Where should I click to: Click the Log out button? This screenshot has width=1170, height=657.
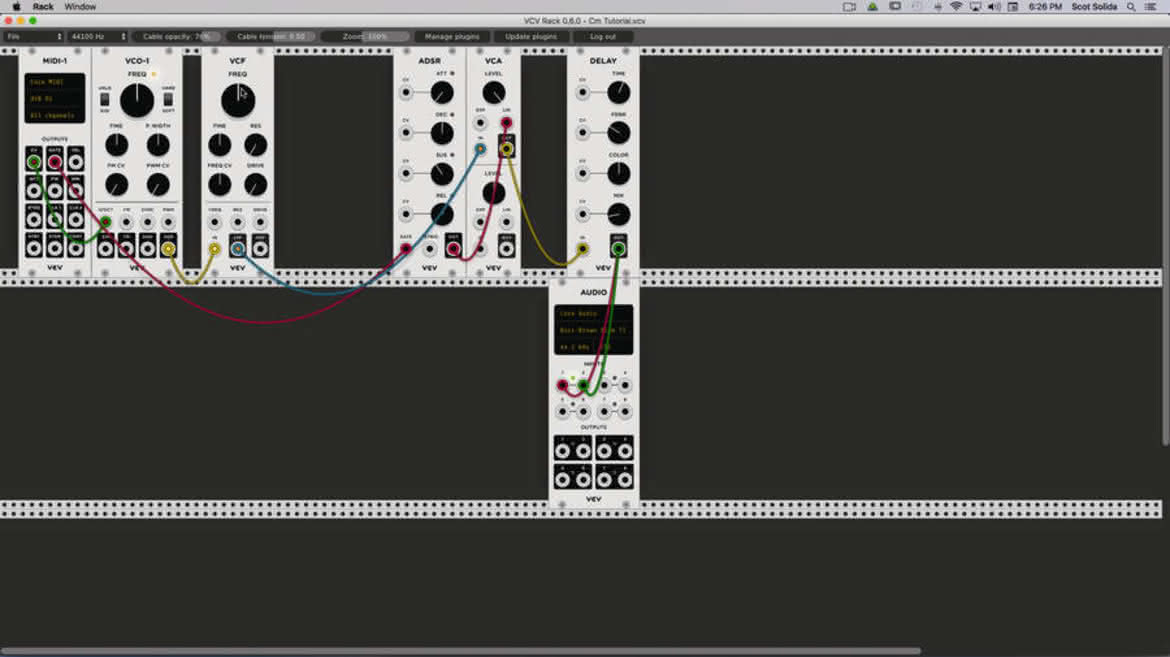603,37
